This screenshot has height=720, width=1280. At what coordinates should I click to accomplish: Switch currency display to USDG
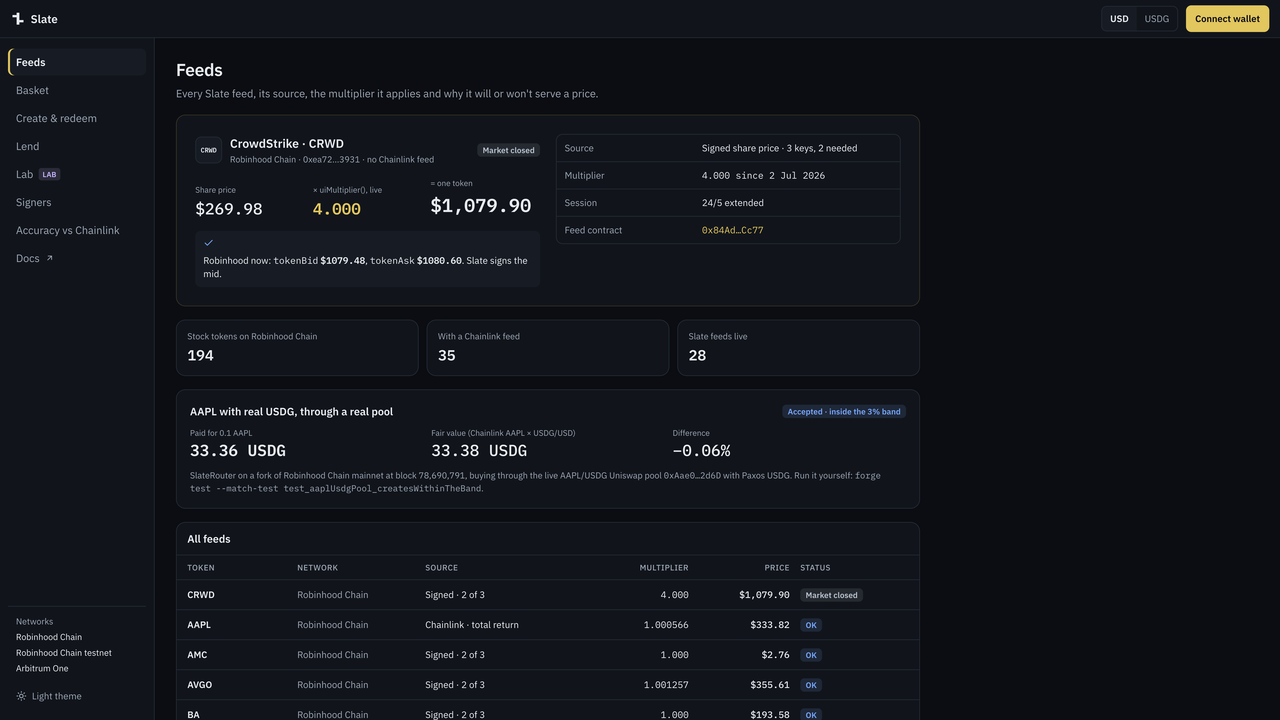click(x=1157, y=19)
